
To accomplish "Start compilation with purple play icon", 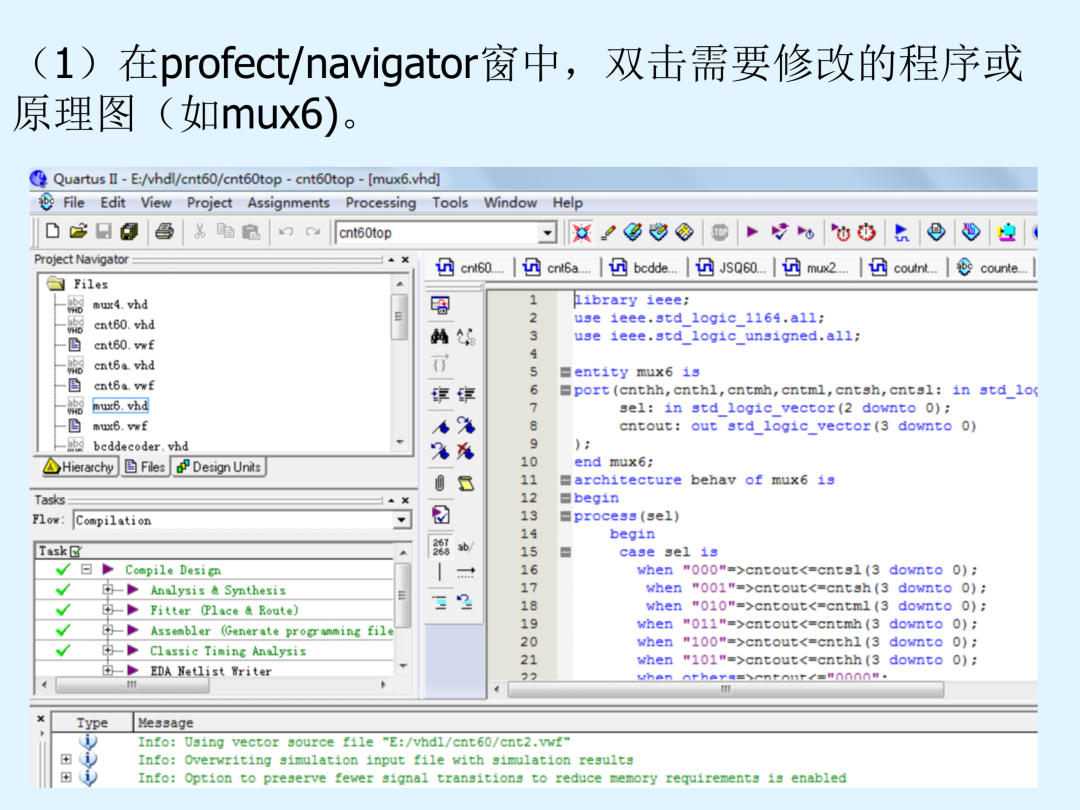I will [752, 232].
